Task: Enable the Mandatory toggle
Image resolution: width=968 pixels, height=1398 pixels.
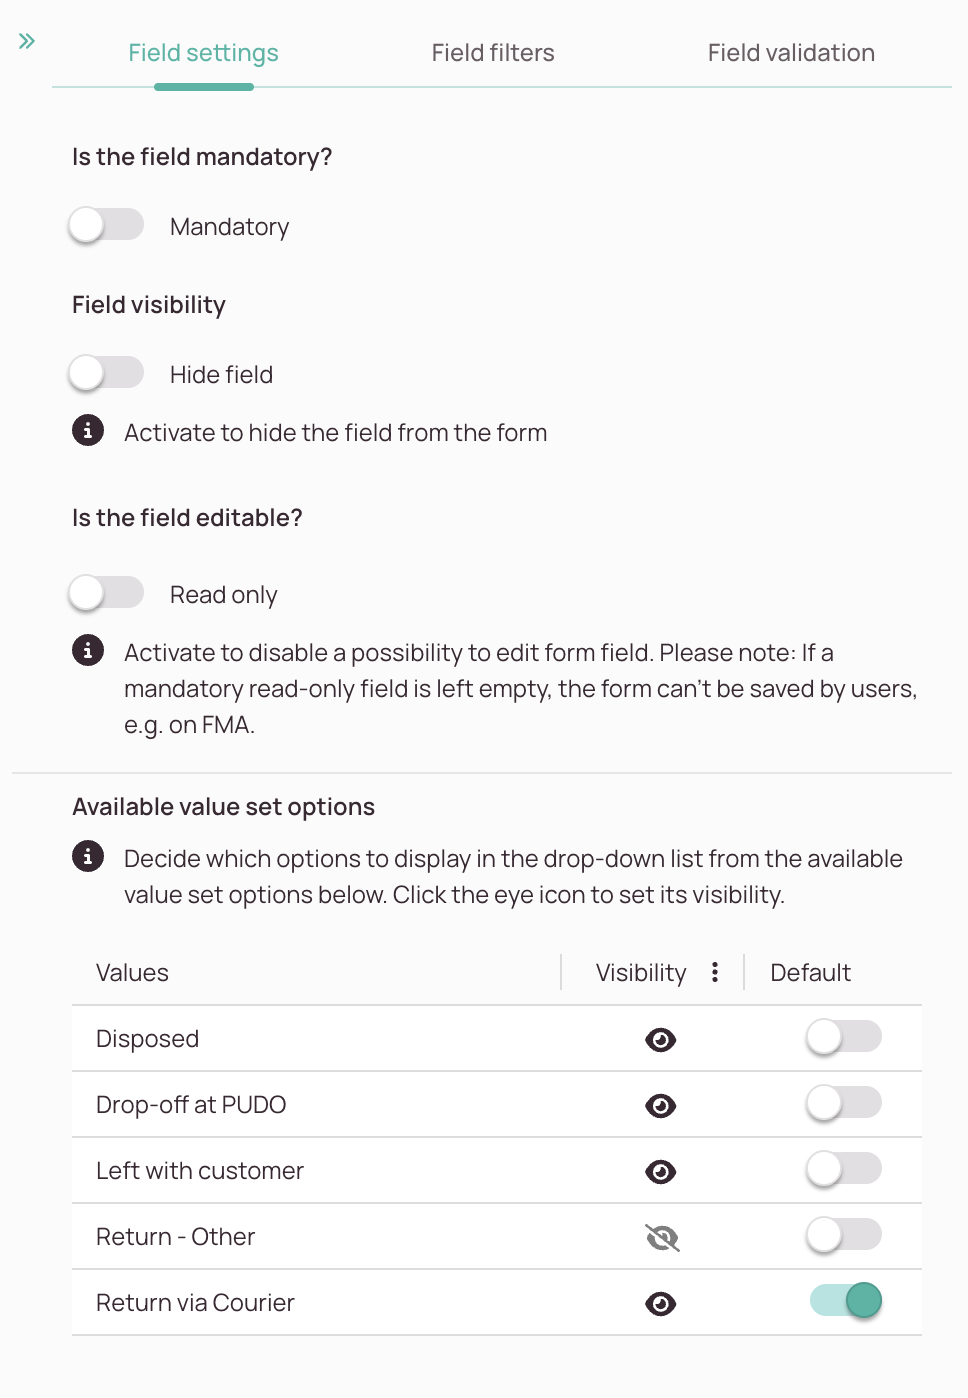Action: (x=106, y=225)
